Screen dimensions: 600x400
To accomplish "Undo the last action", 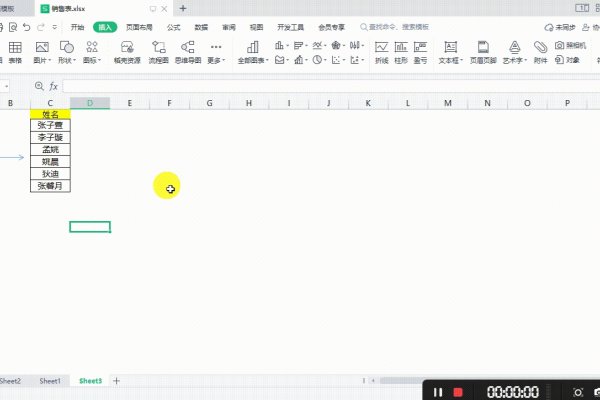I will point(26,27).
